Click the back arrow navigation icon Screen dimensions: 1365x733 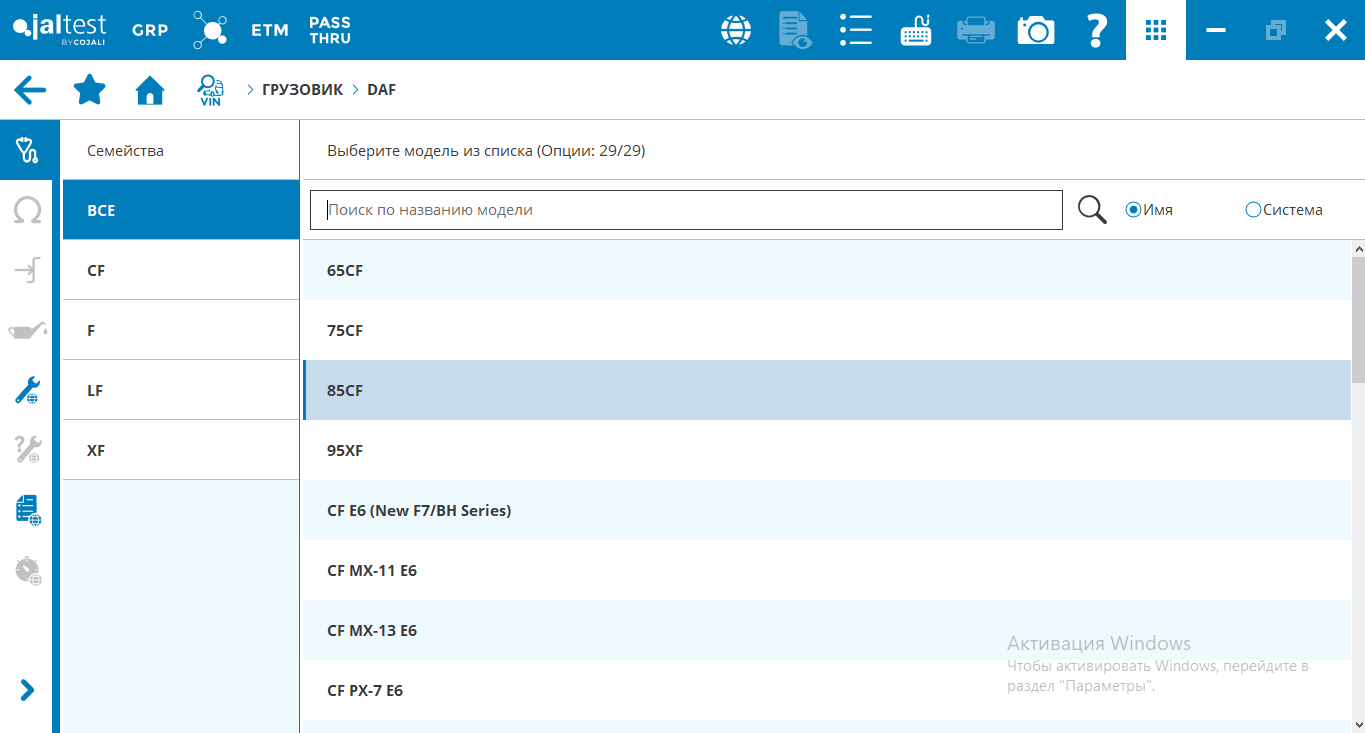point(30,90)
